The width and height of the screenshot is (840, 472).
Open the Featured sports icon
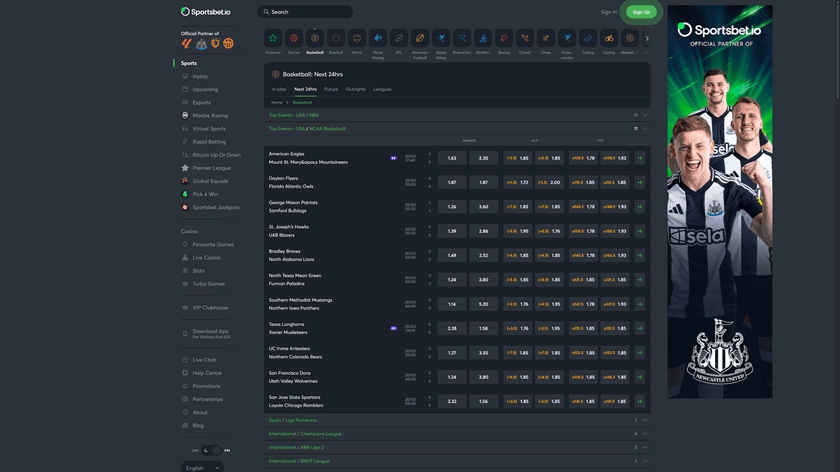[x=273, y=38]
